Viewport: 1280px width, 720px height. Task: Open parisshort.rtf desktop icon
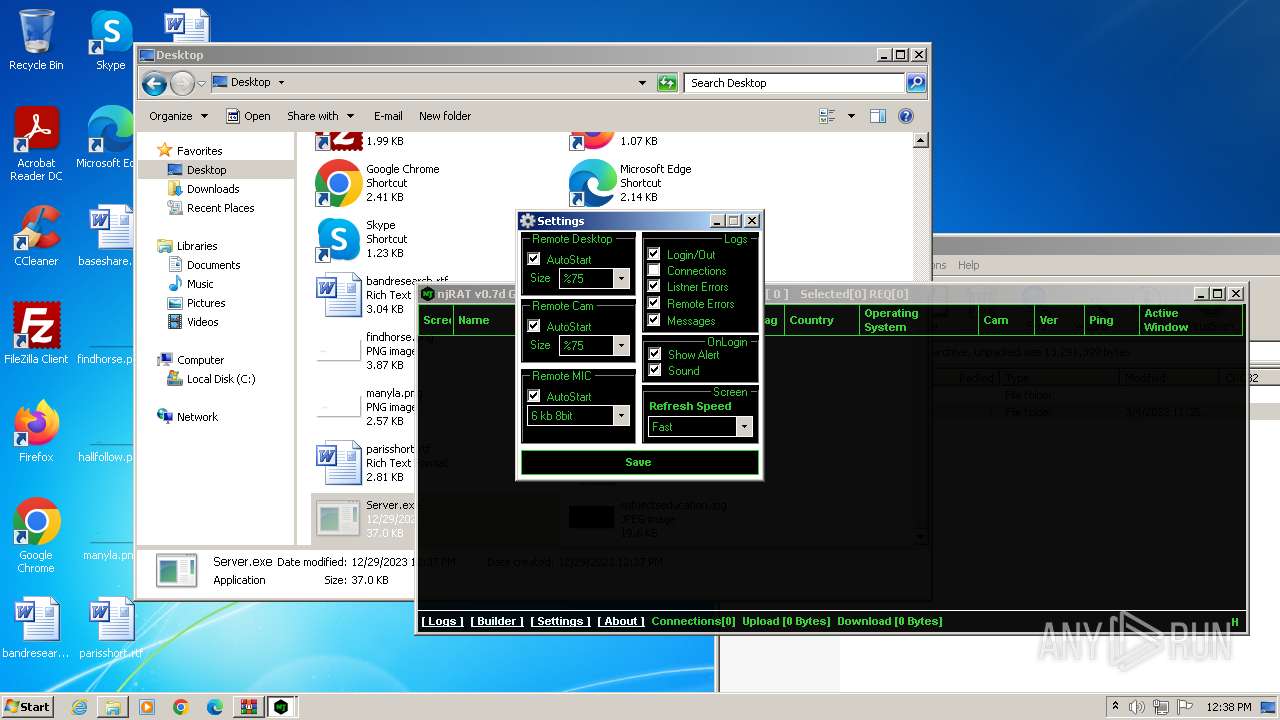click(111, 628)
